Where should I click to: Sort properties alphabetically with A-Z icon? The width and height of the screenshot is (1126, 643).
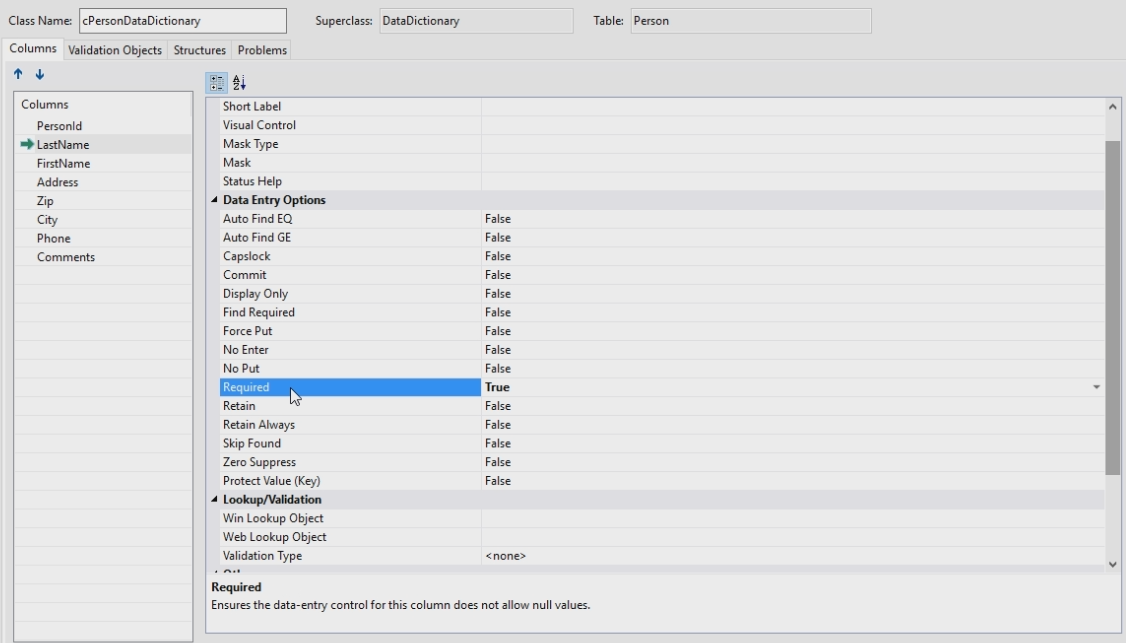pos(239,83)
